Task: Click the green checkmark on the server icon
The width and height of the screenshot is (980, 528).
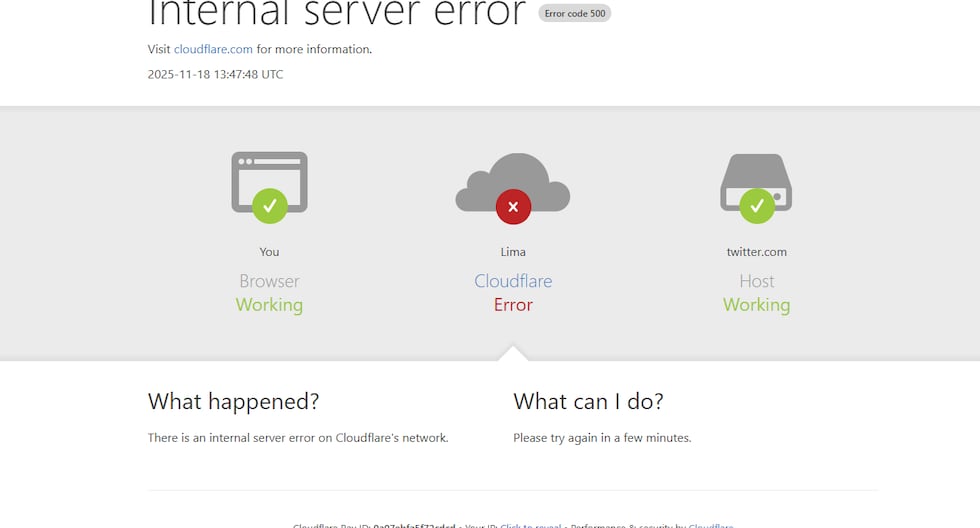Action: pyautogui.click(x=757, y=206)
